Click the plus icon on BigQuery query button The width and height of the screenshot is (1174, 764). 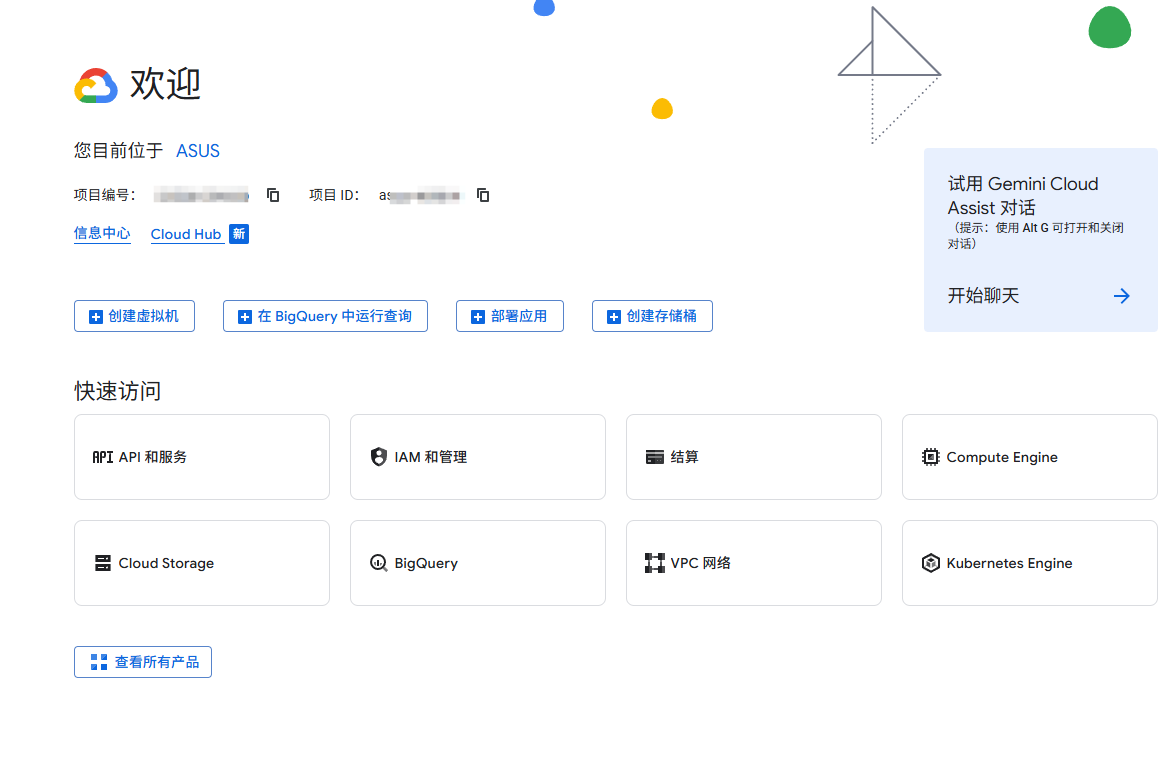(245, 317)
